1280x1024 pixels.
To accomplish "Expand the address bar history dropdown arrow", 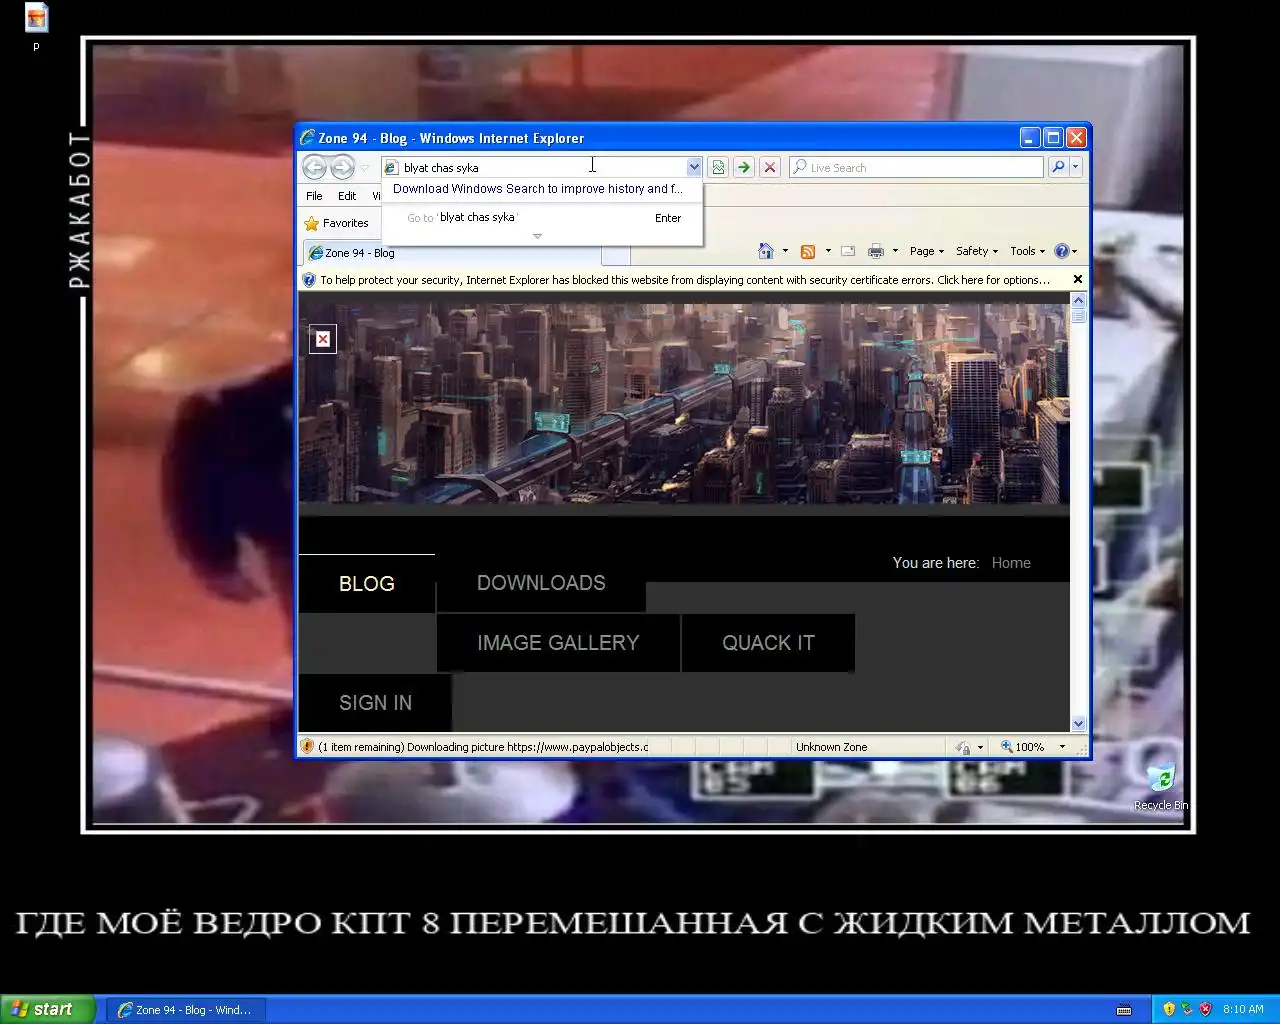I will pos(694,167).
